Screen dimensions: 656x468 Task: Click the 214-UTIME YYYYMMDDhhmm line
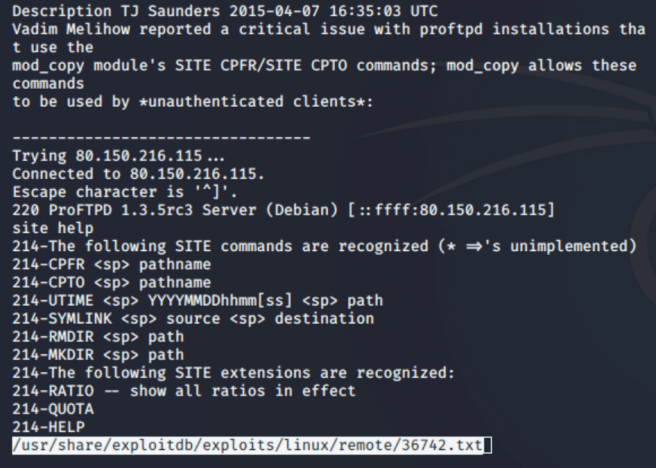197,299
